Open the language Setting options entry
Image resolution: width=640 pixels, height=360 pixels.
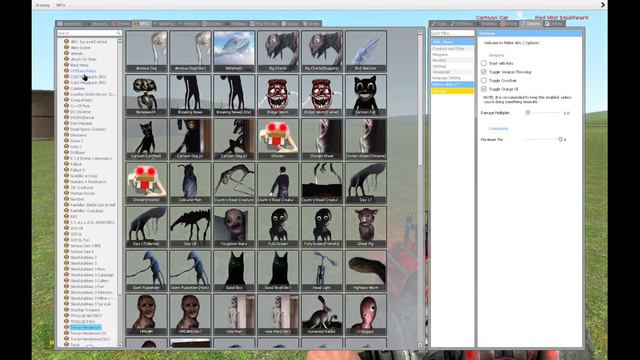[x=453, y=78]
